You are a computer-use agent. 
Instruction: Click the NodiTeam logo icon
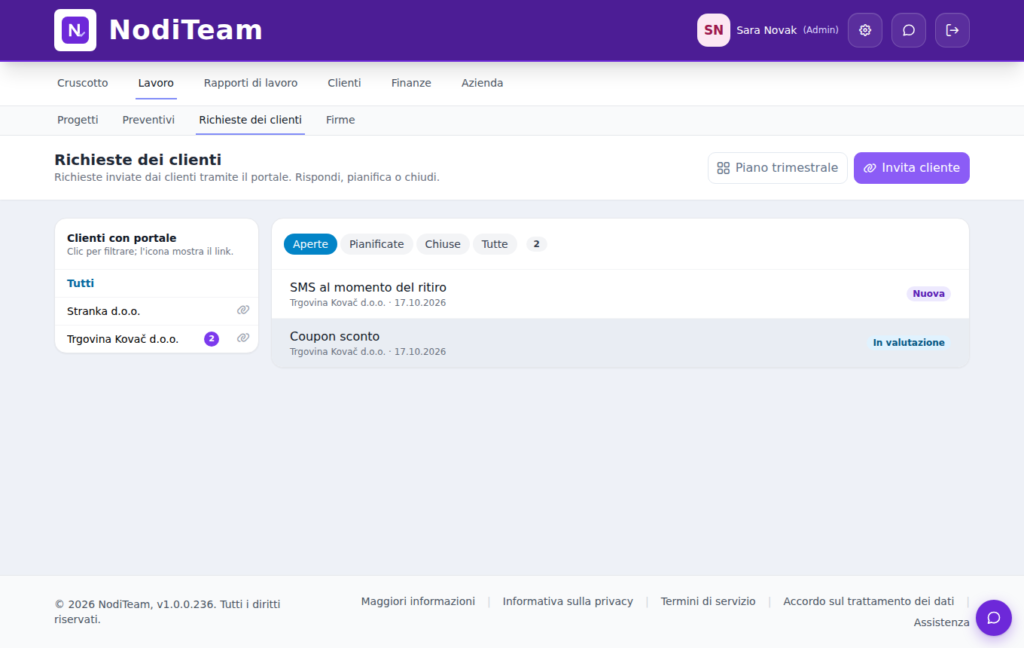(75, 30)
